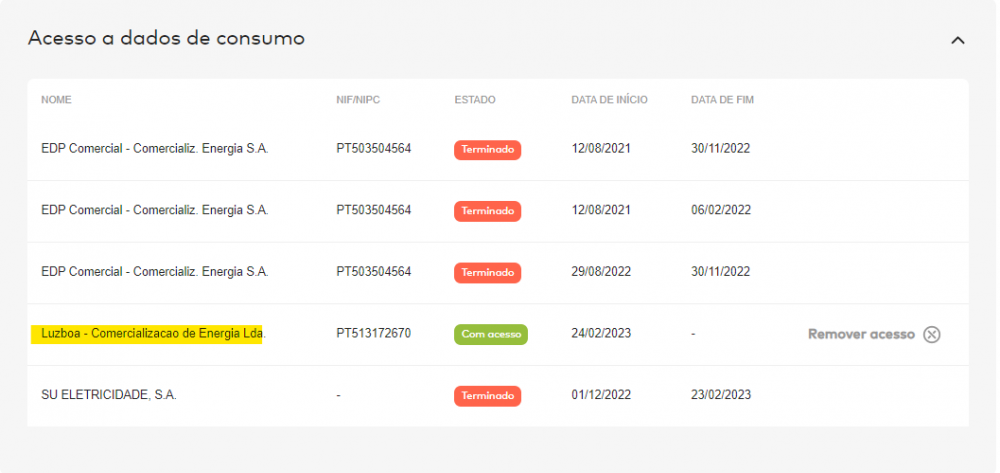The image size is (1000, 473).
Task: Click the end date 06/02/2022
Action: pyautogui.click(x=720, y=210)
